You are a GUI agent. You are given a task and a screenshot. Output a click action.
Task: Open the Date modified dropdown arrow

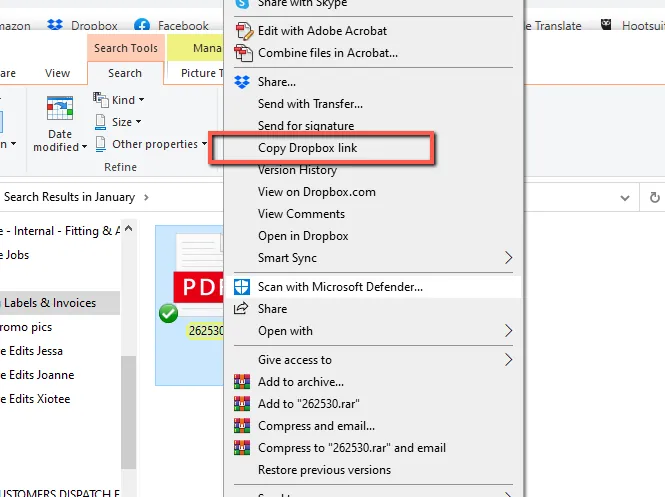pos(84,147)
